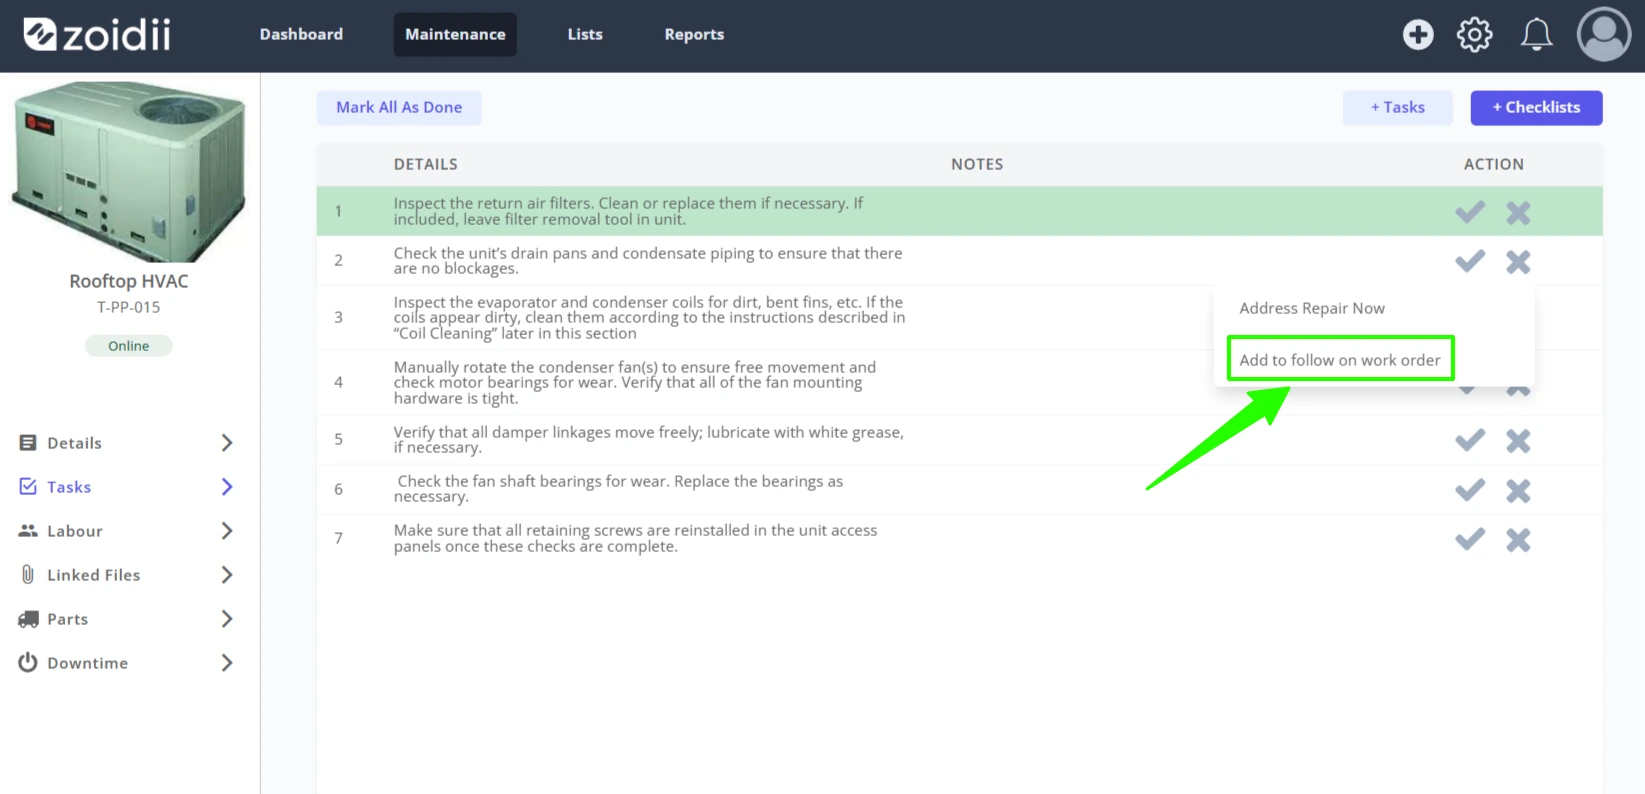The height and width of the screenshot is (794, 1645).
Task: Choose Address Repair Now
Action: tap(1312, 308)
